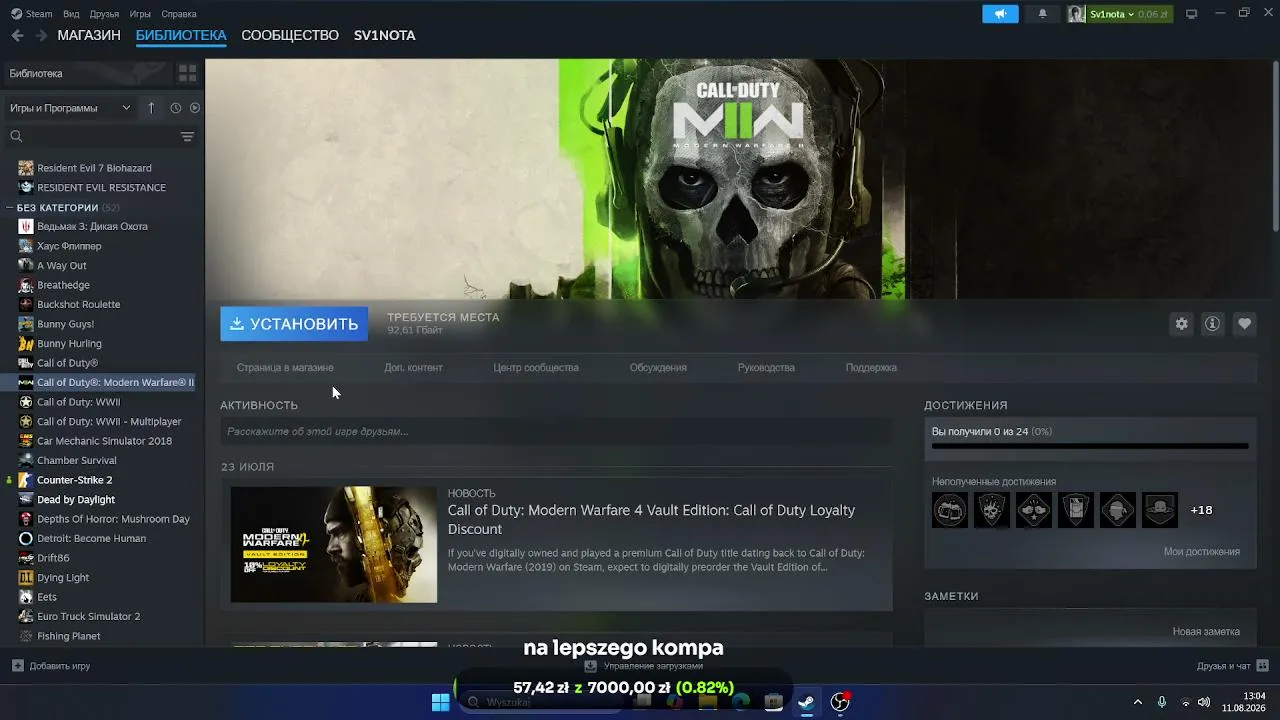Viewport: 1280px width, 720px height.
Task: Open Управление загрузками downloads manager
Action: click(x=644, y=666)
